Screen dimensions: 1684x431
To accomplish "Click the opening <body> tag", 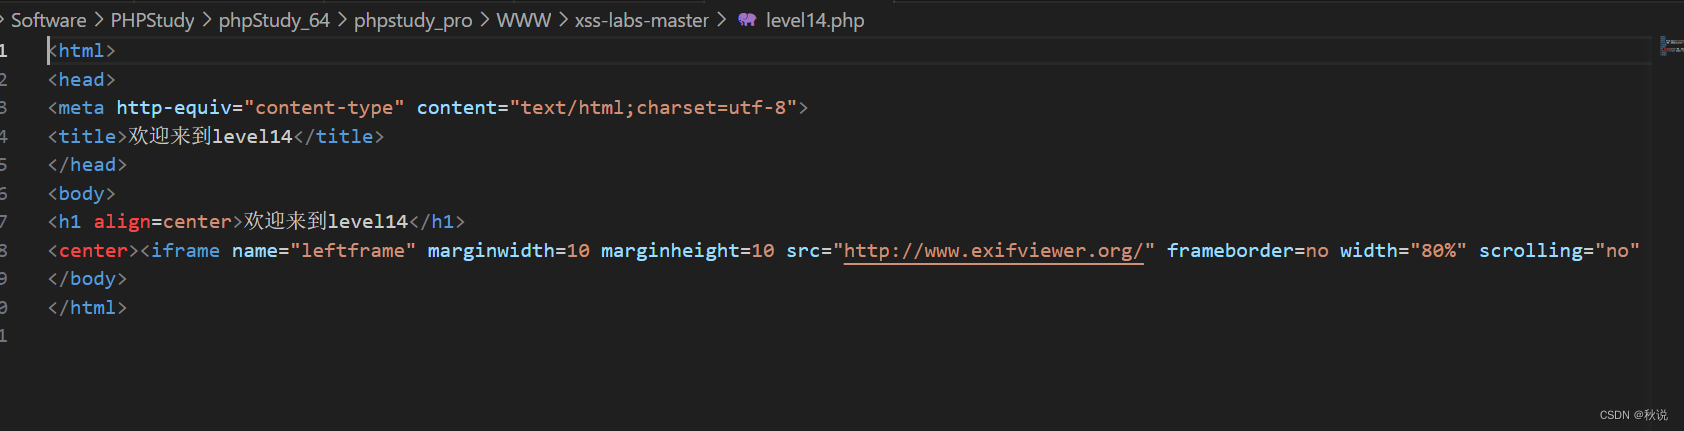I will click(82, 194).
